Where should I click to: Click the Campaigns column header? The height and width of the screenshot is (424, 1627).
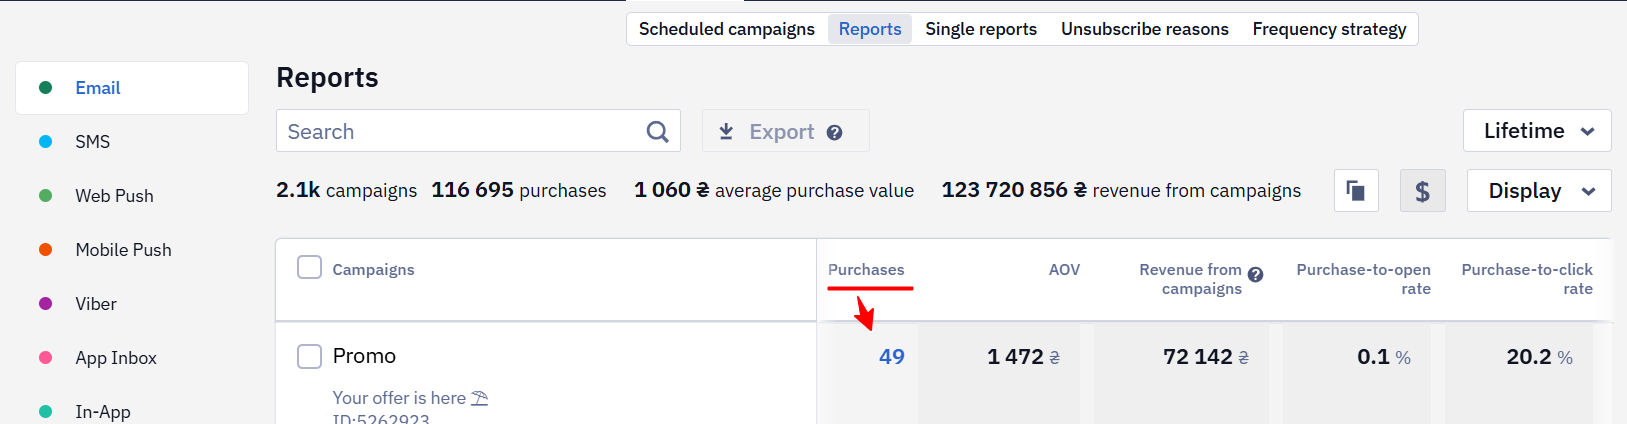tap(373, 270)
